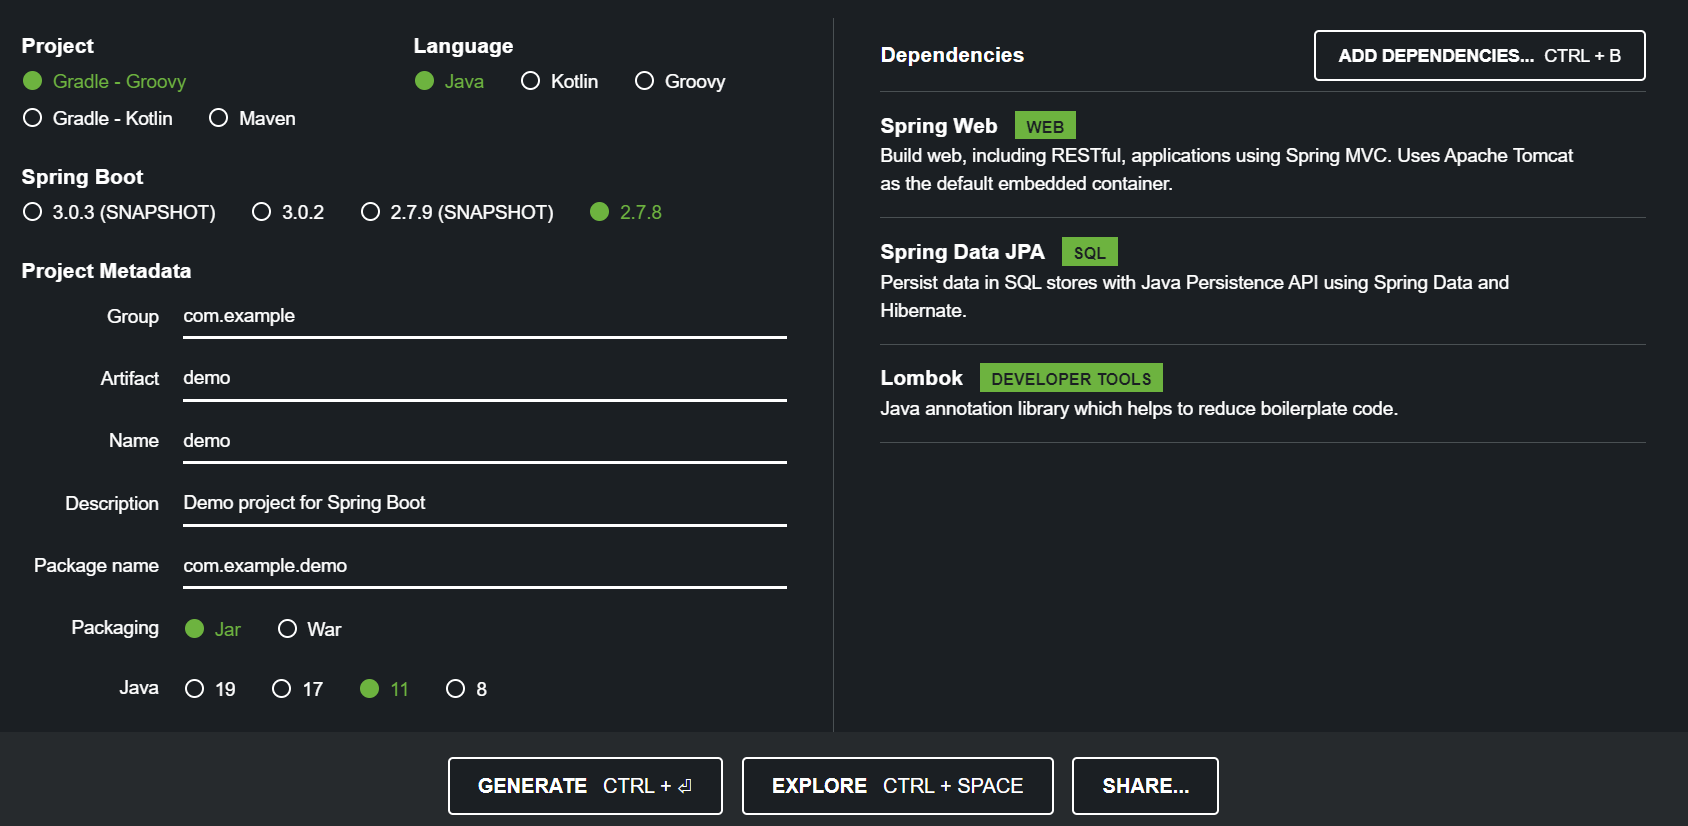Image resolution: width=1688 pixels, height=826 pixels.
Task: Choose Maven as project type
Action: (x=252, y=118)
